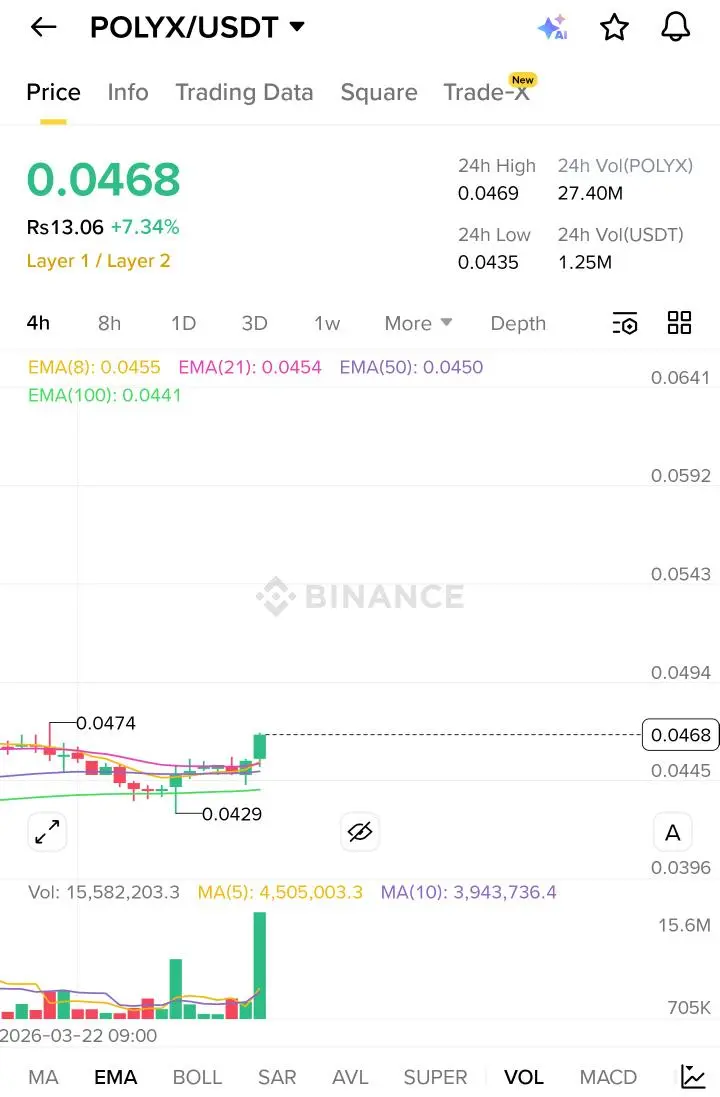The image size is (720, 1097).
Task: Select the 1D timeframe
Action: coord(183,323)
